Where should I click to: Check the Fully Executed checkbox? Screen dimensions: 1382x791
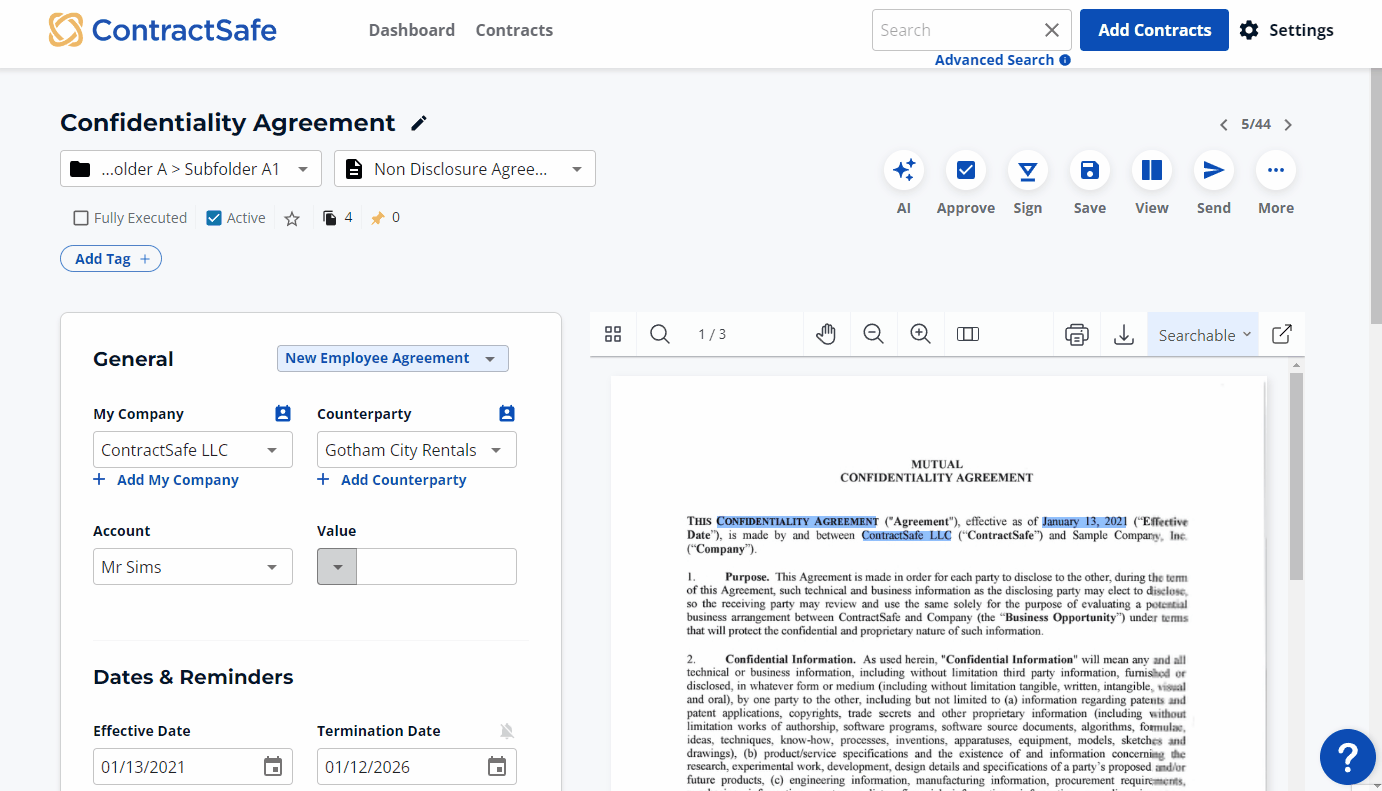coord(82,218)
